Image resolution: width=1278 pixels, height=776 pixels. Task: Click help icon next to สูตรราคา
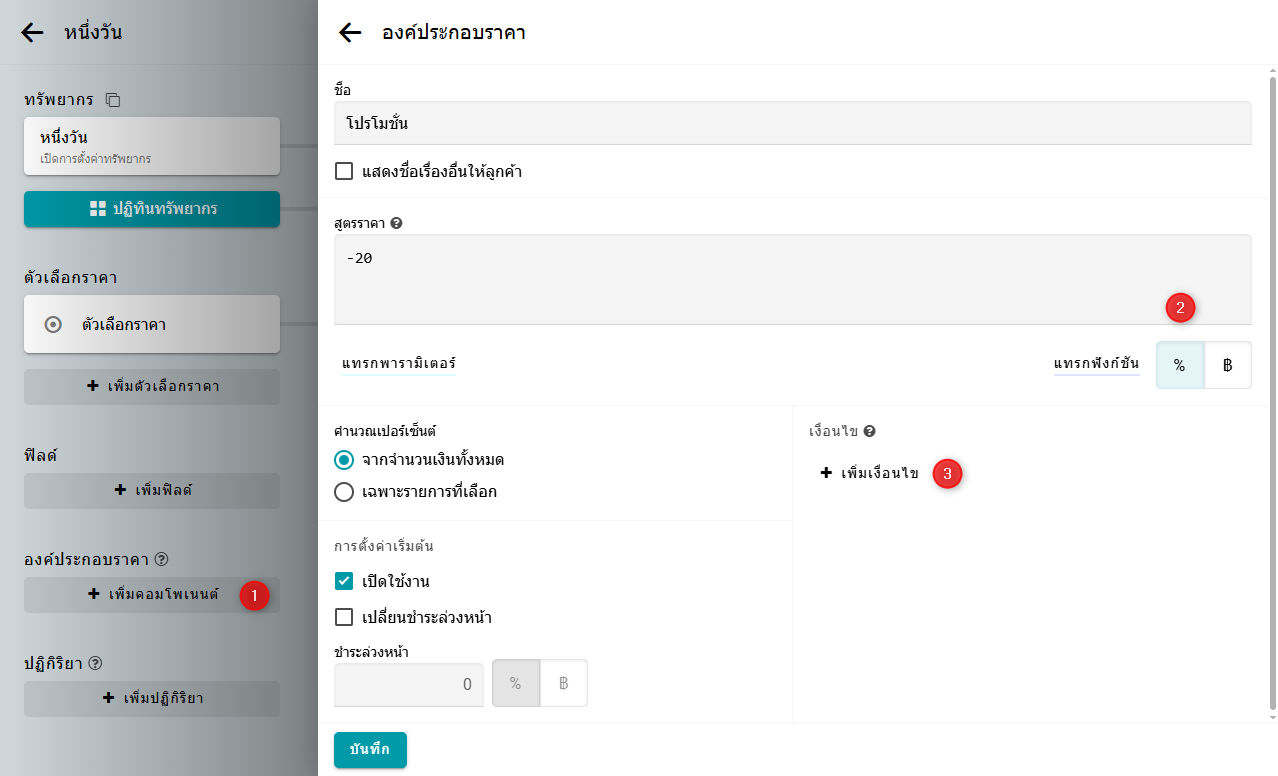(x=397, y=223)
